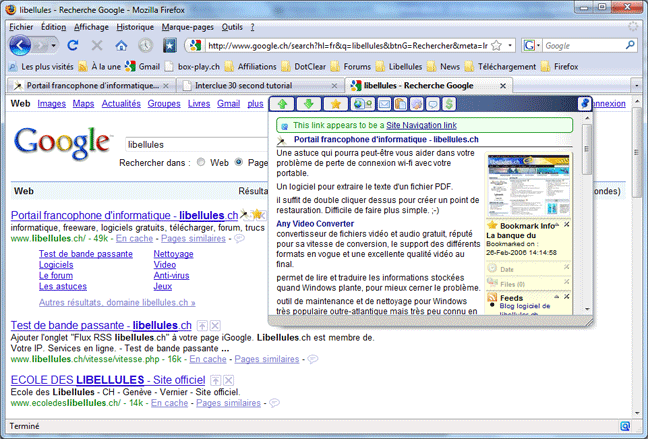Image resolution: width=648 pixels, height=439 pixels.
Task: Close the Bookmark Info panel with its X
Action: (x=567, y=224)
